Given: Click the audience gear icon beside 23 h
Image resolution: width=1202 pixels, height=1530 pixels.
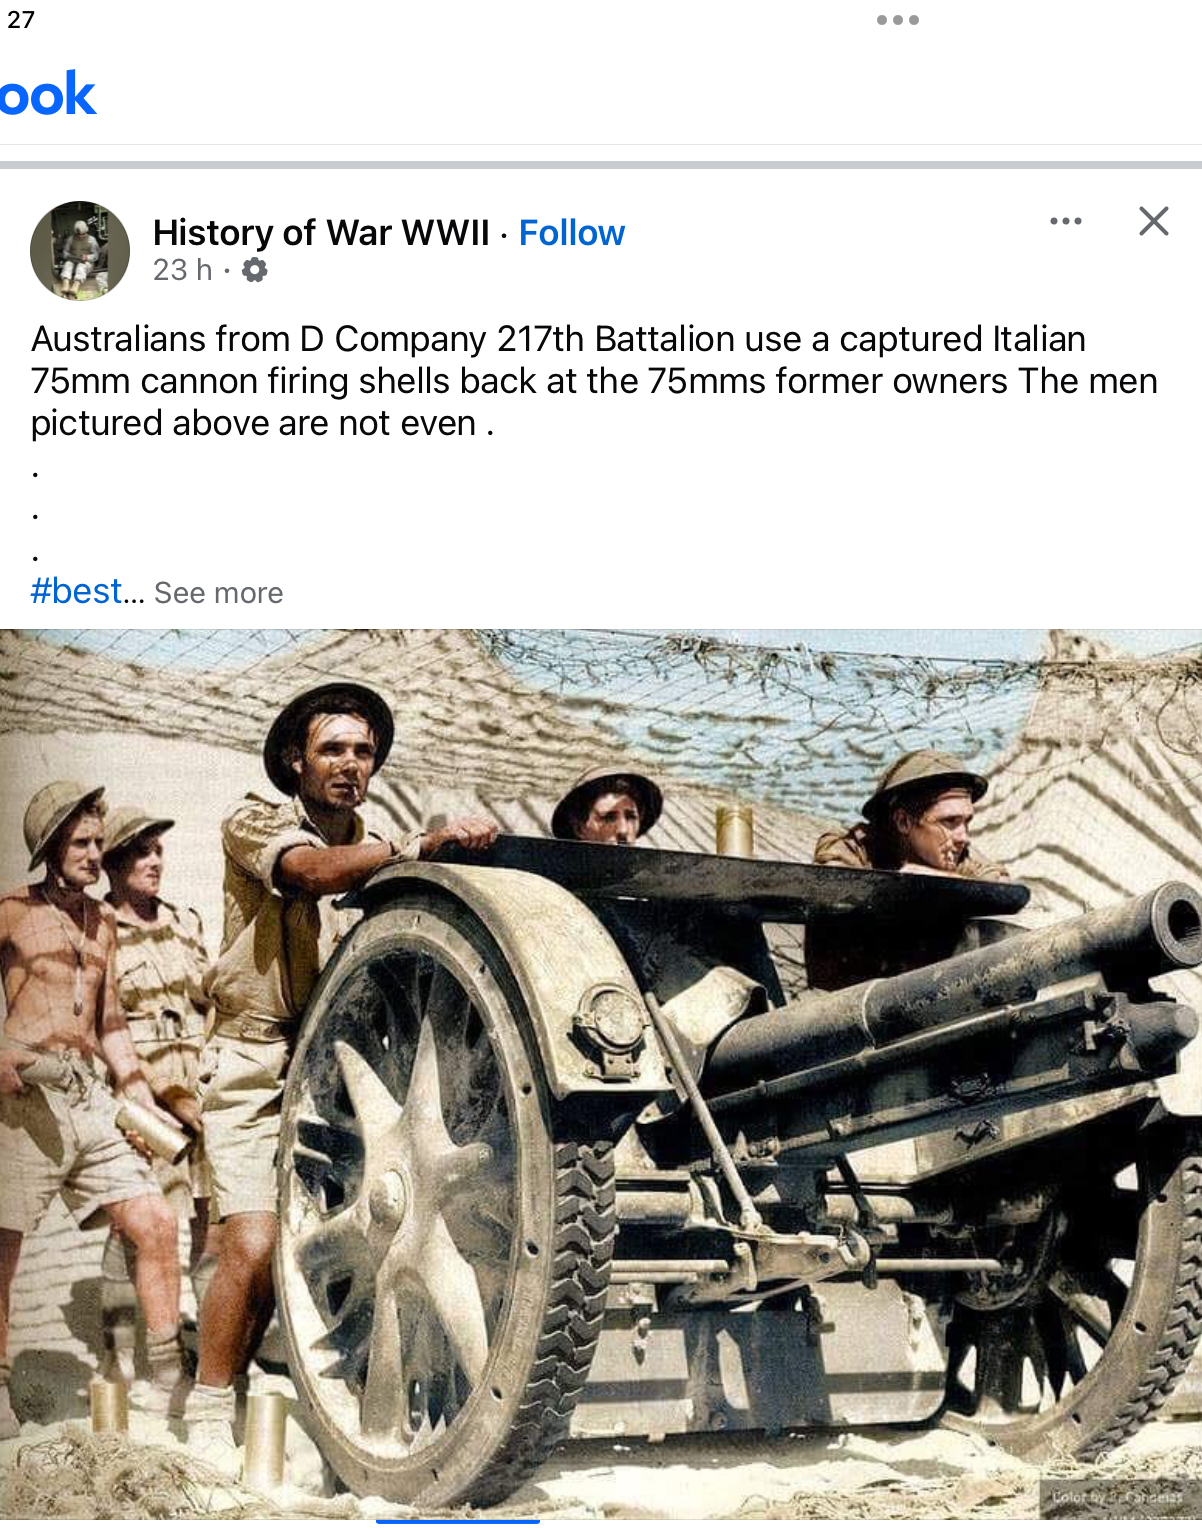Looking at the screenshot, I should [255, 270].
